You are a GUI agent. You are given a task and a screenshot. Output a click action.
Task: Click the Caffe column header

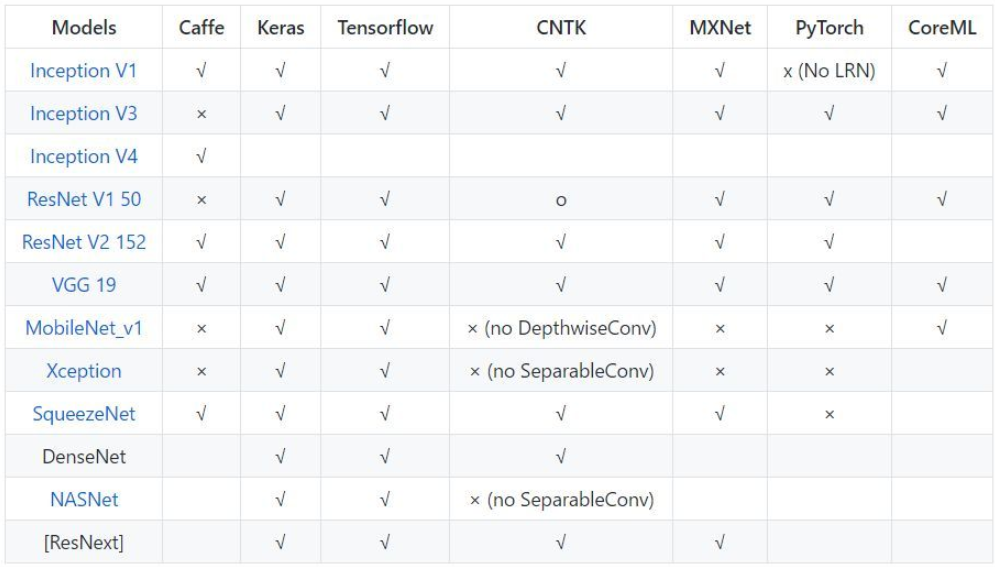[201, 27]
